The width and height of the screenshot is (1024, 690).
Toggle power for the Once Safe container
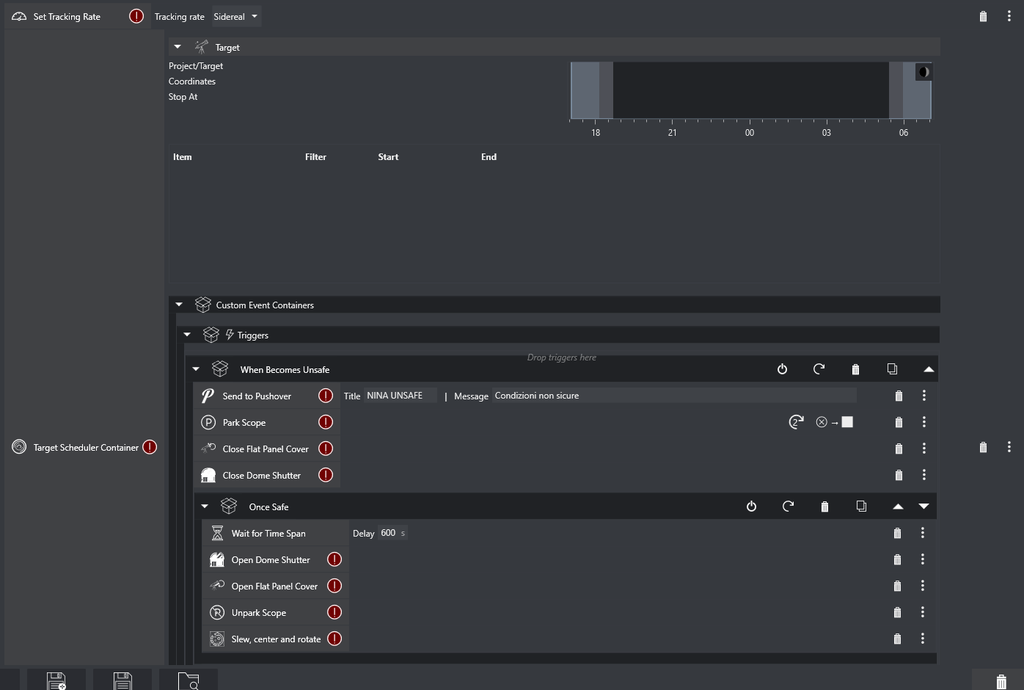tap(751, 506)
